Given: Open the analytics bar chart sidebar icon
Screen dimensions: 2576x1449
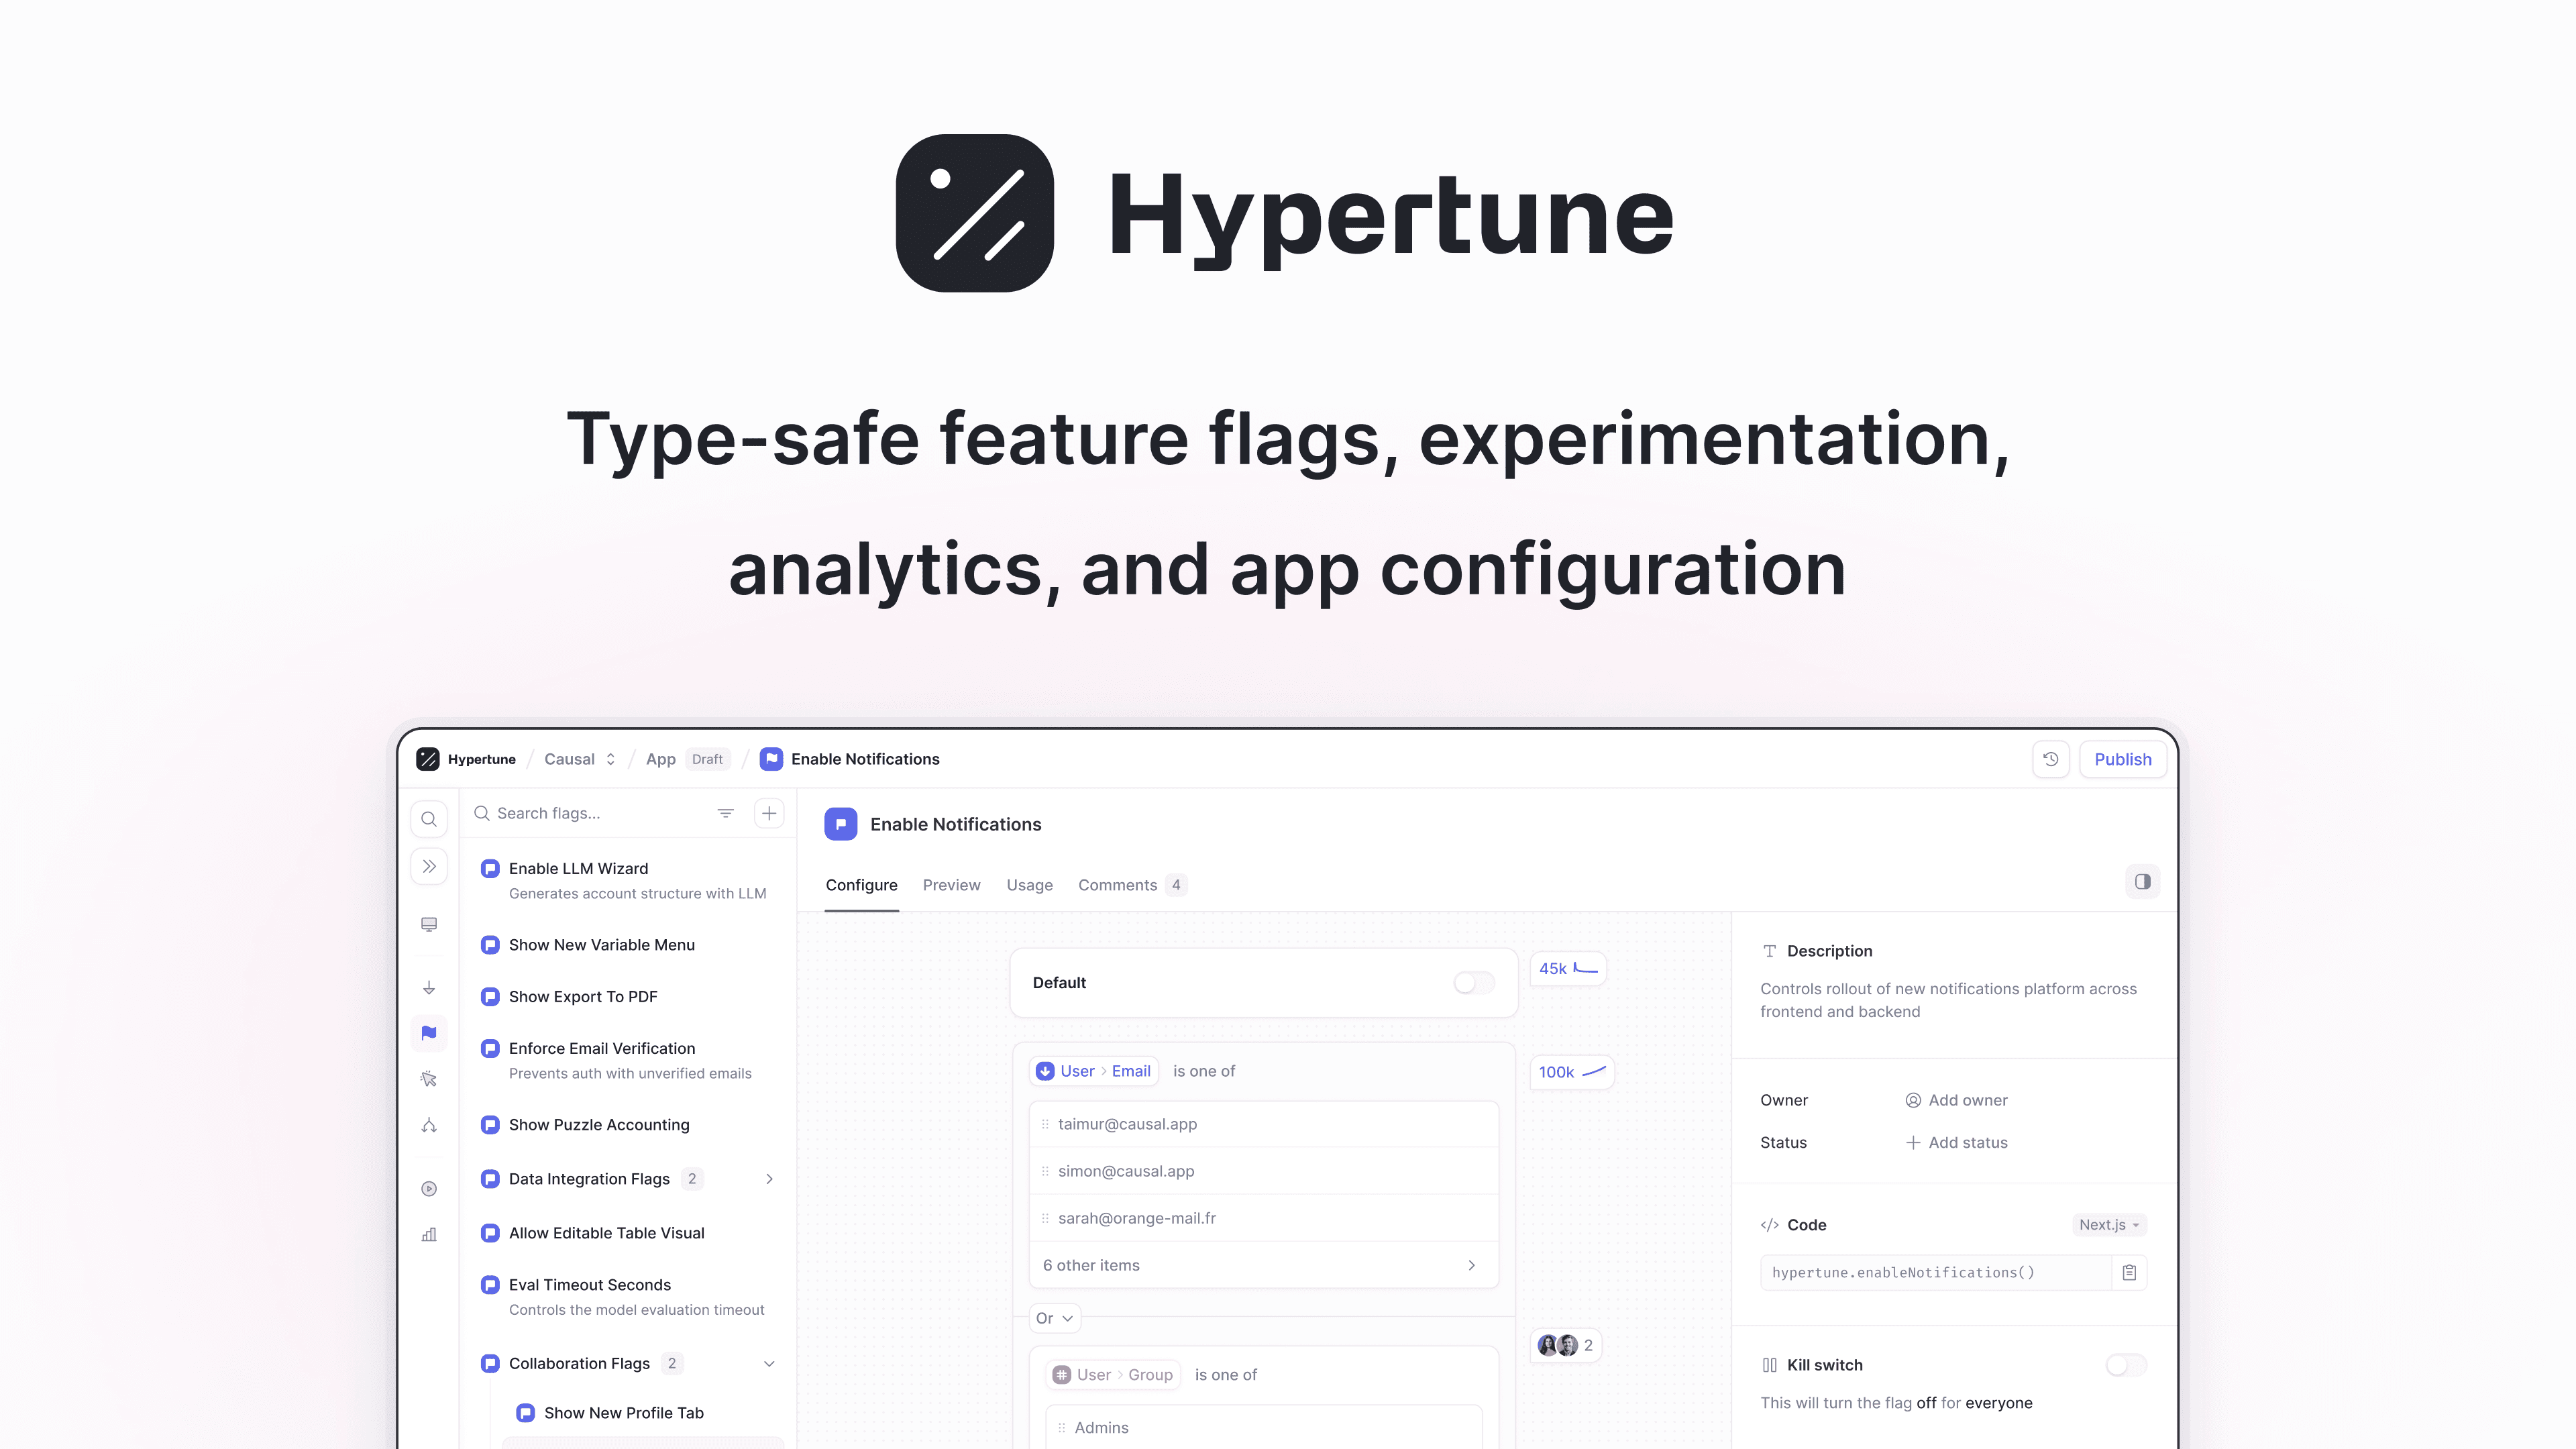Looking at the screenshot, I should [x=429, y=1235].
